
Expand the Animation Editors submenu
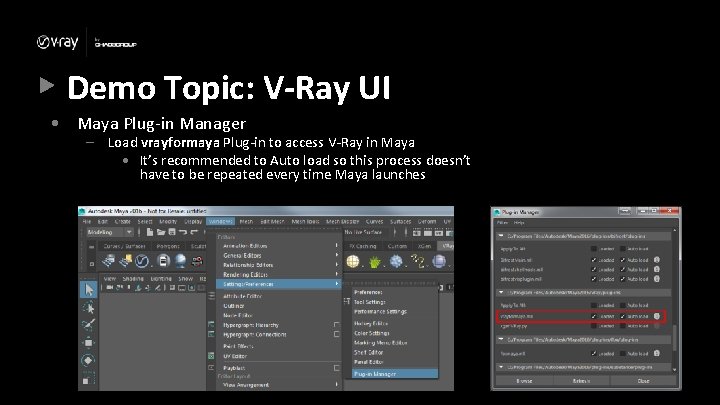pyautogui.click(x=337, y=246)
